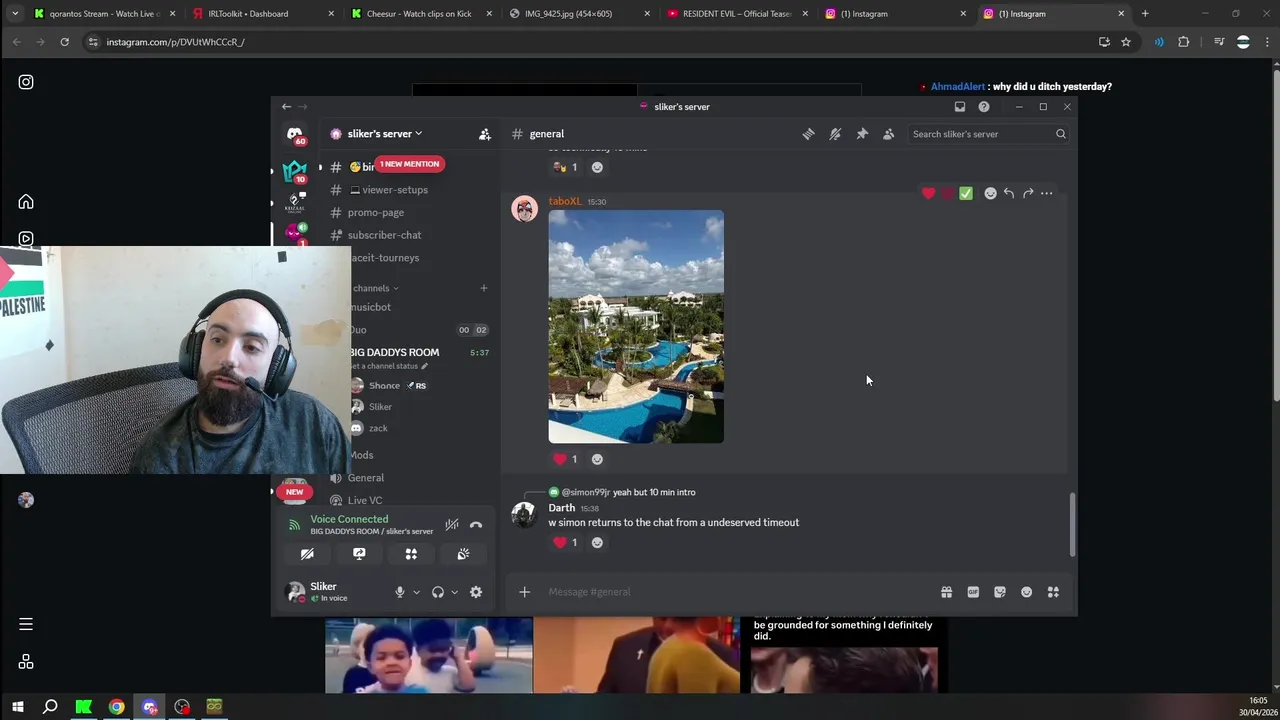Add green checkmark reaction from hover bar
The height and width of the screenshot is (720, 1280).
(x=966, y=193)
